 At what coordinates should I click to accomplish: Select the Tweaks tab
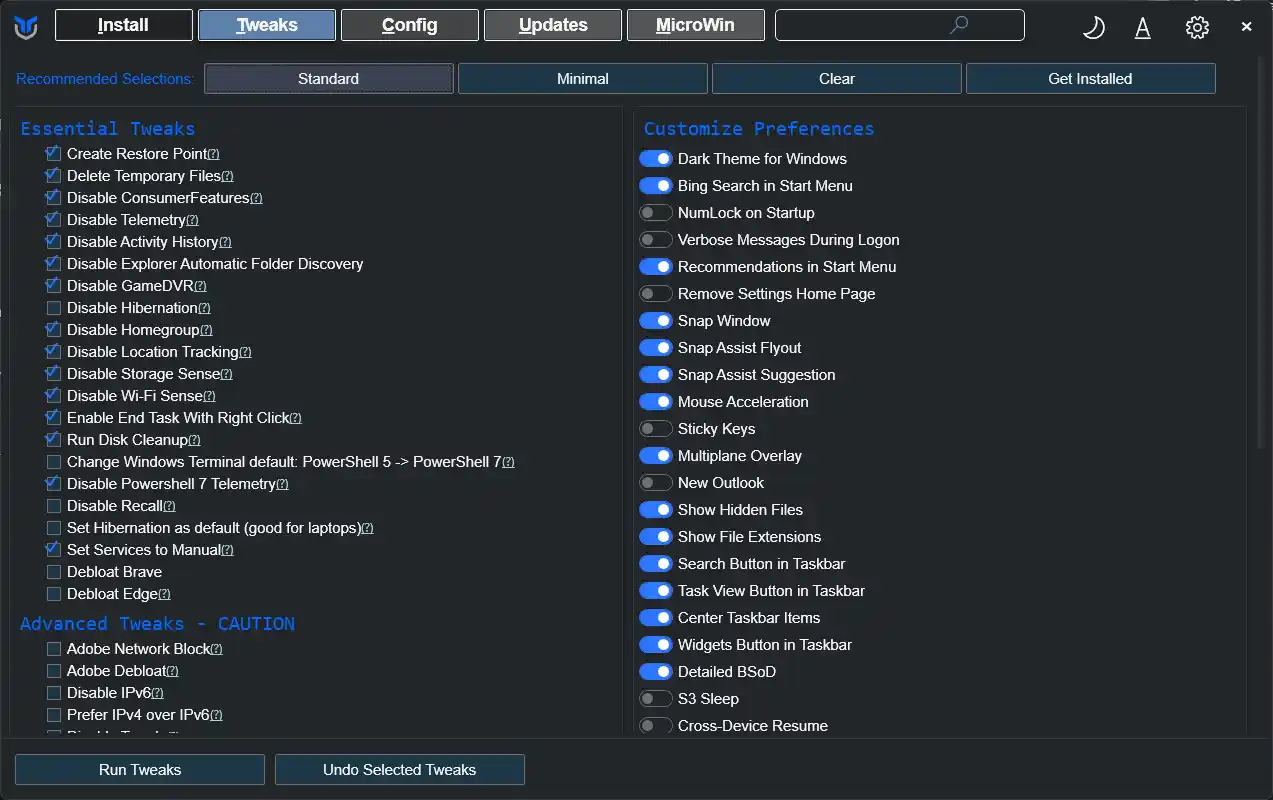[267, 25]
